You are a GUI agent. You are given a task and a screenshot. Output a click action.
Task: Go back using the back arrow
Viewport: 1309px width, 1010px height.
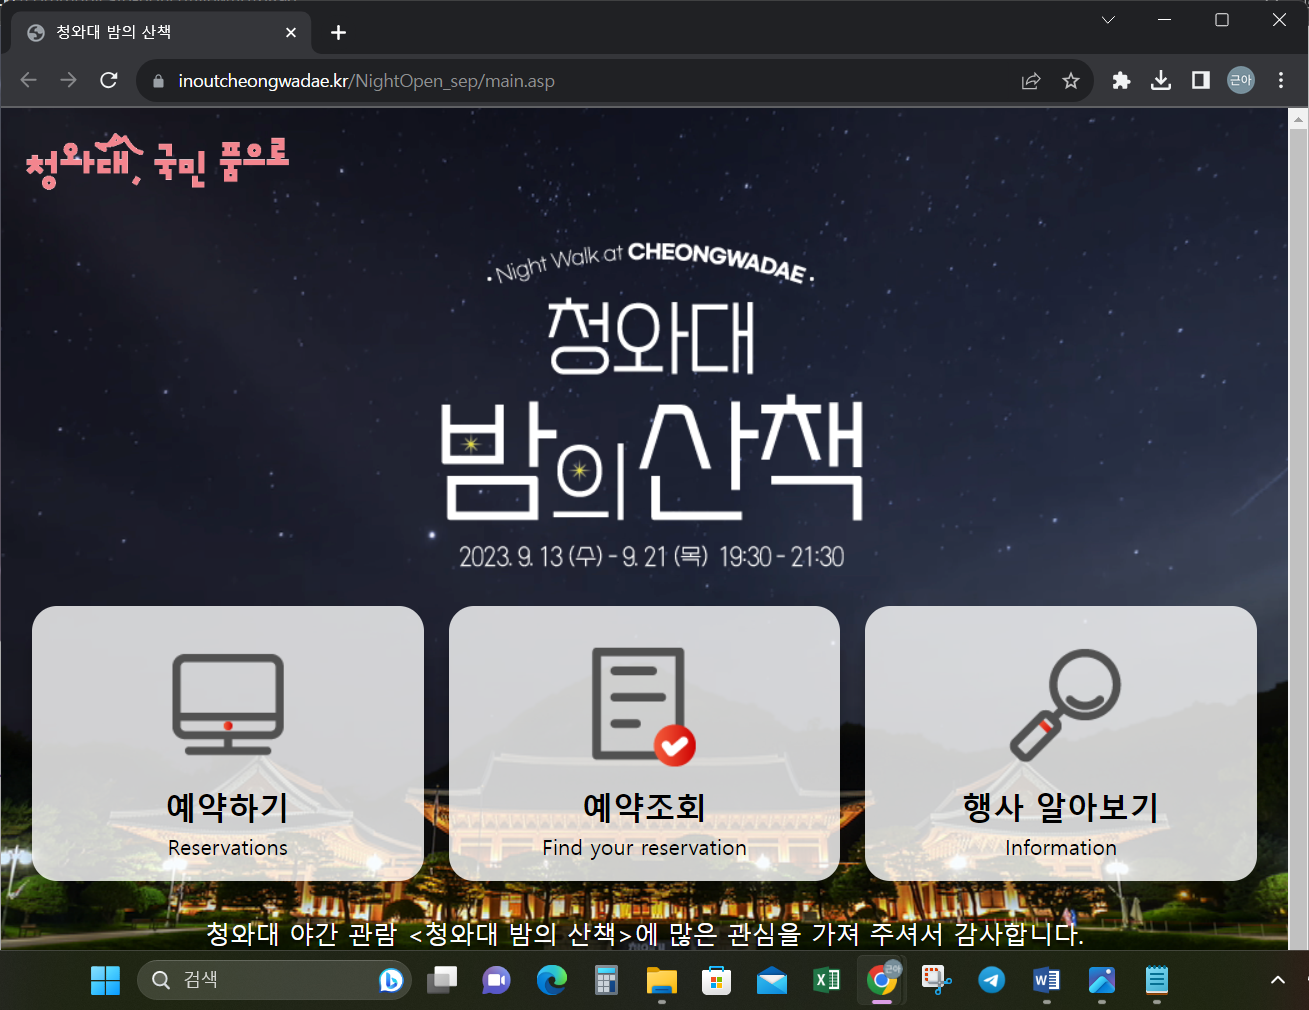point(28,81)
